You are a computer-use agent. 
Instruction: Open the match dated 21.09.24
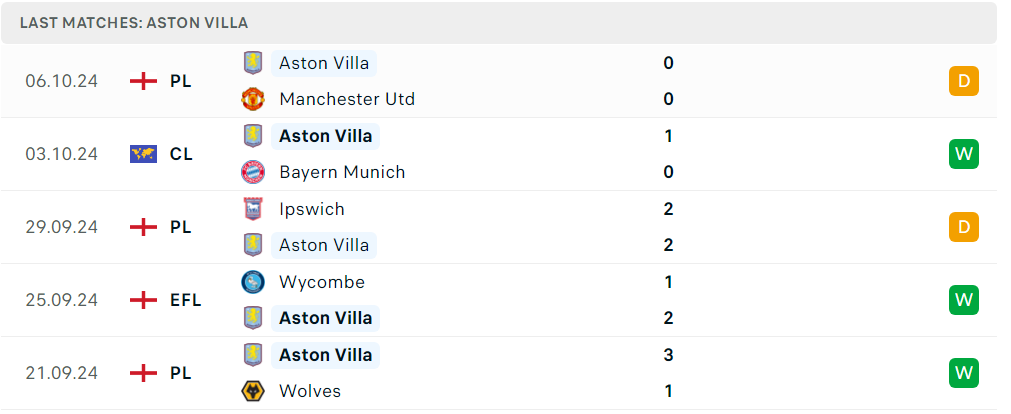(499, 373)
